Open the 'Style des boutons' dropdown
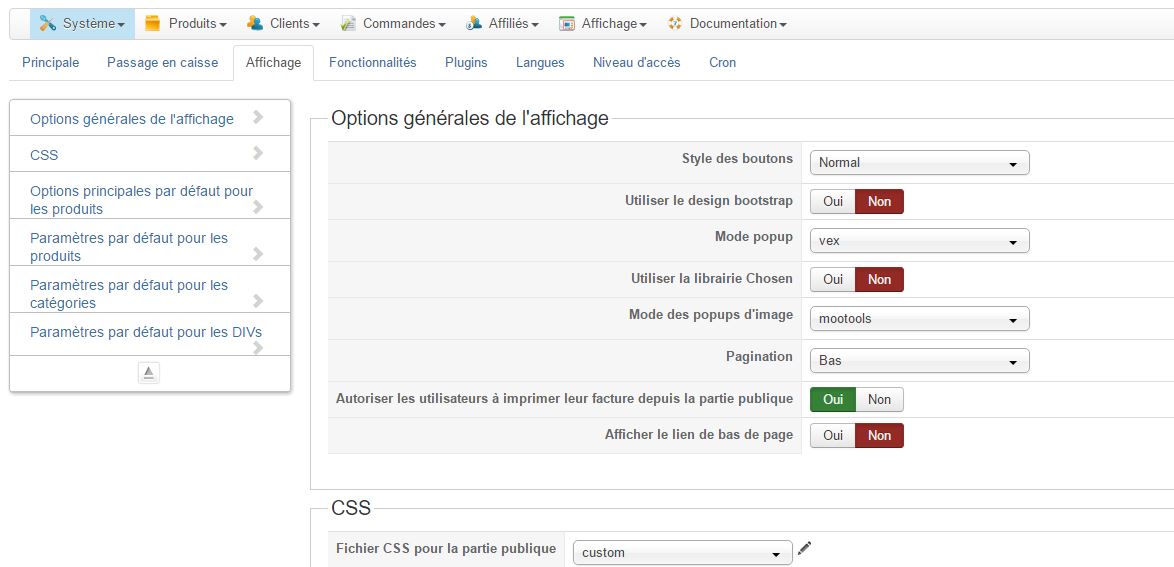Viewport: 1174px width, 567px height. click(919, 163)
